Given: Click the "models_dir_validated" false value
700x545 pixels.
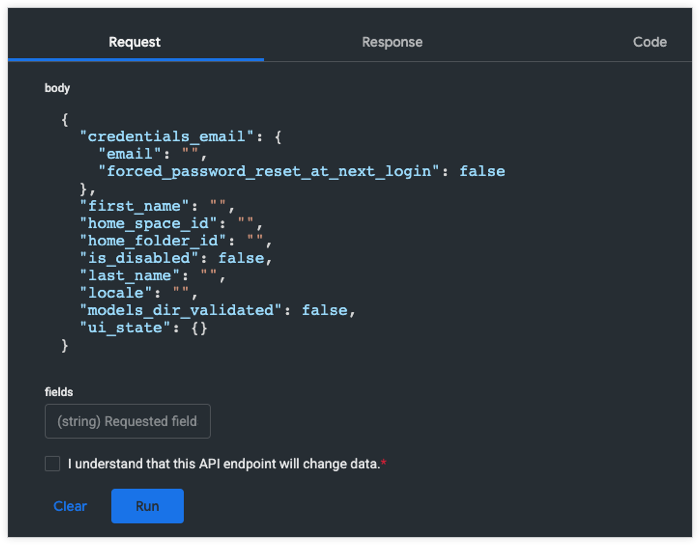Looking at the screenshot, I should (328, 310).
